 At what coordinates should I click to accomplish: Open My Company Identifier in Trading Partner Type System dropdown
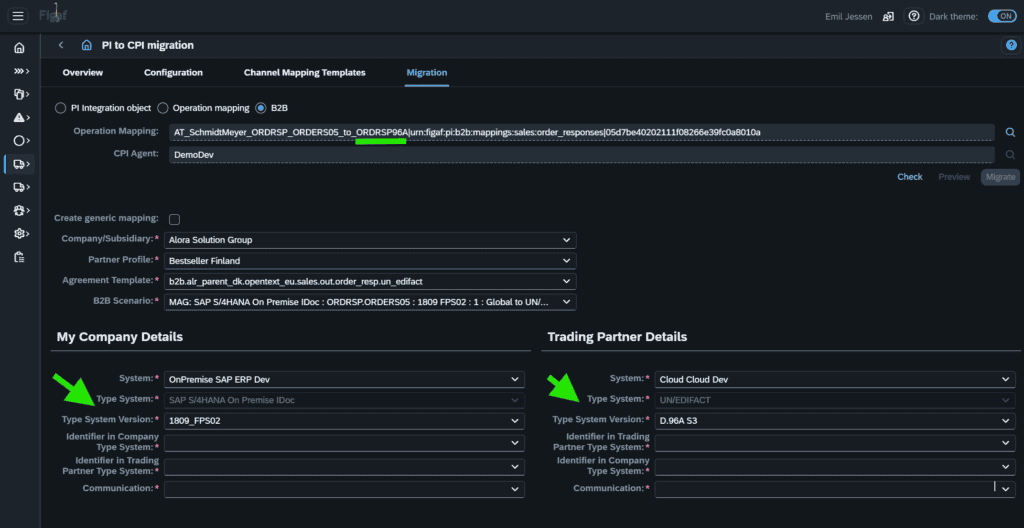pyautogui.click(x=344, y=467)
